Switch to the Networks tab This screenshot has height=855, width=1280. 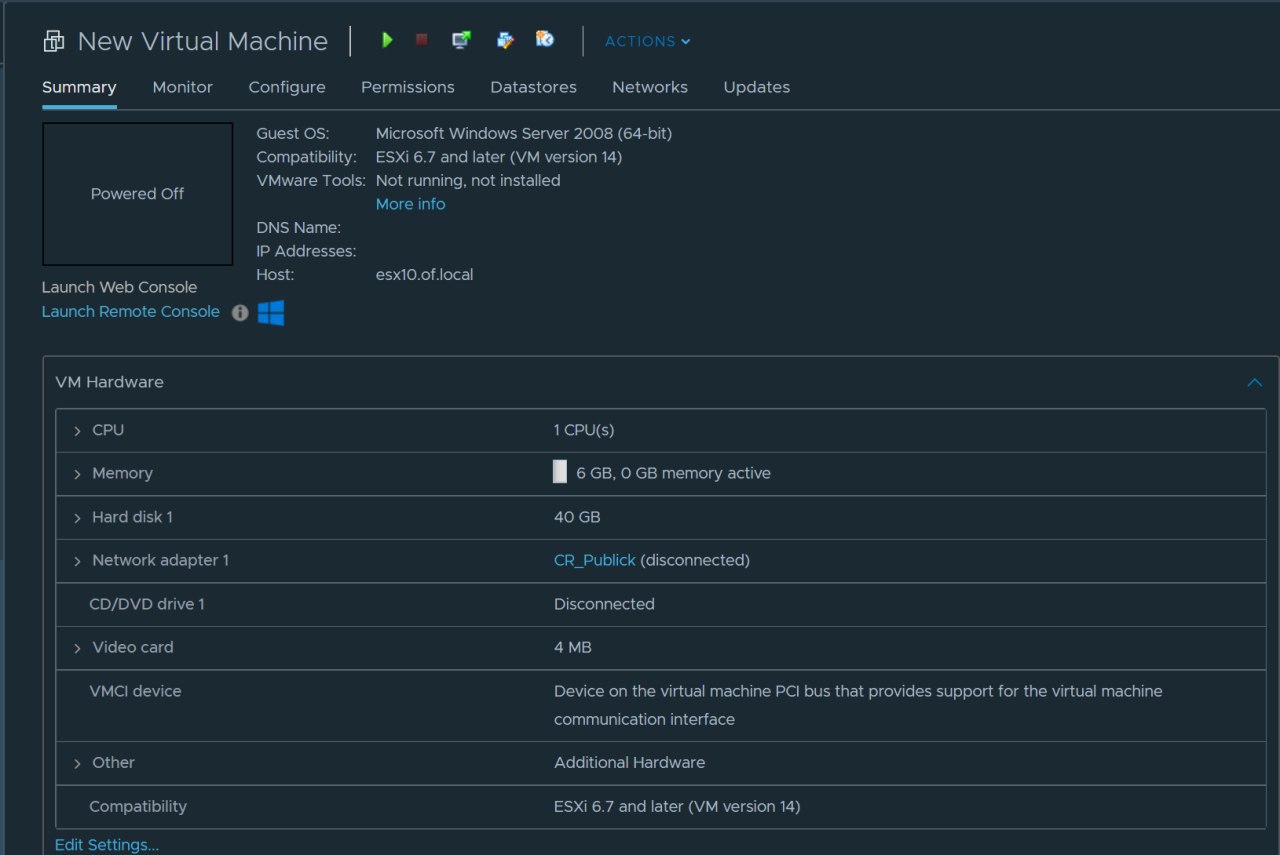pyautogui.click(x=650, y=87)
